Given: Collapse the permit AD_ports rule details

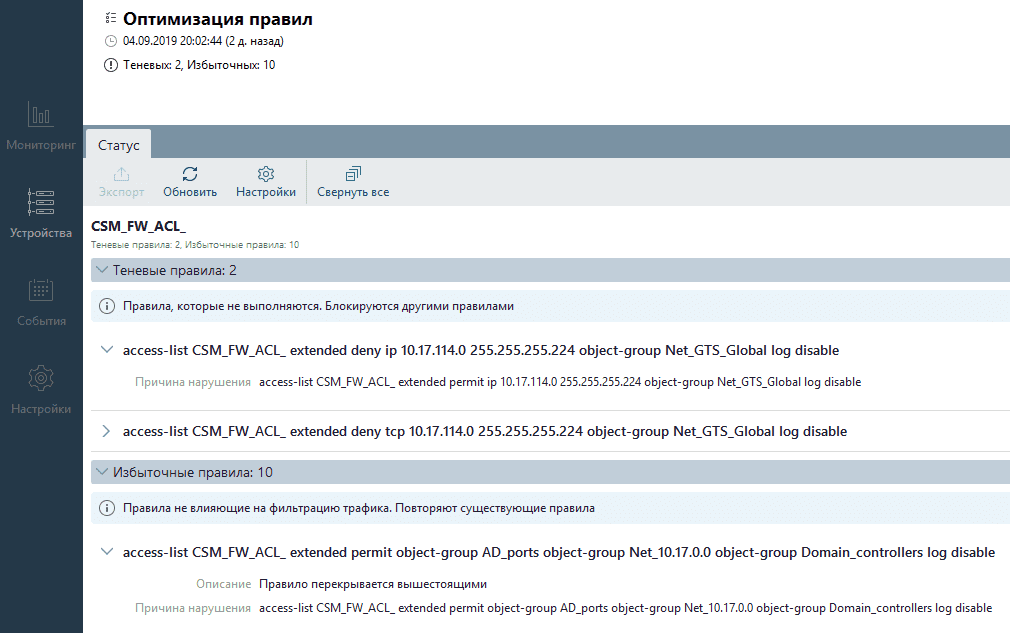Looking at the screenshot, I should click(107, 553).
